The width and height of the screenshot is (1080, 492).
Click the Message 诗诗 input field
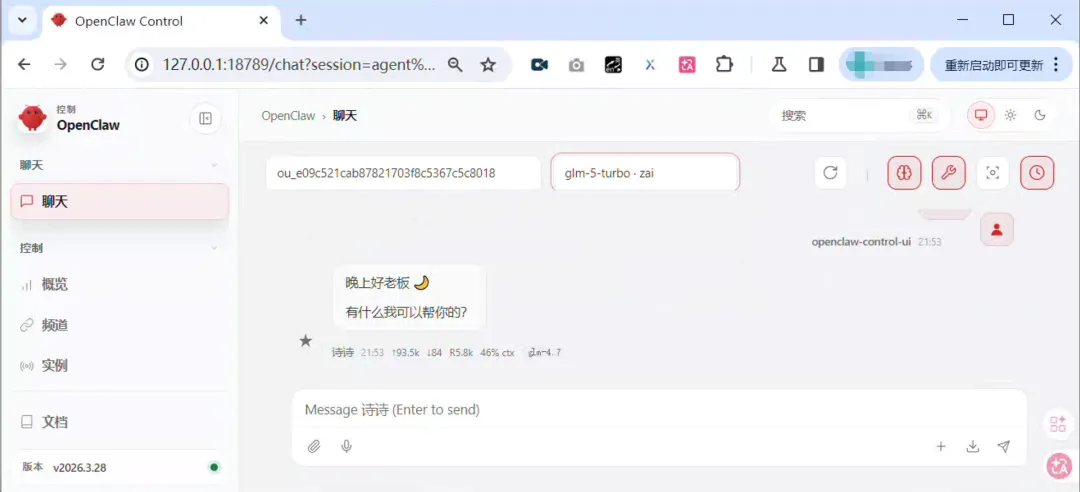(x=659, y=410)
